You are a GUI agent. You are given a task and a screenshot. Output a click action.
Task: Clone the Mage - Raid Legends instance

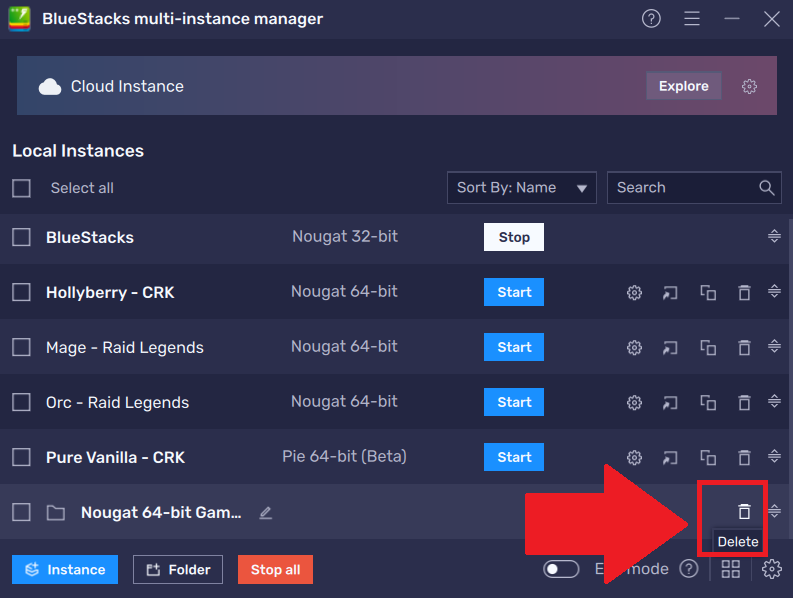(x=708, y=348)
